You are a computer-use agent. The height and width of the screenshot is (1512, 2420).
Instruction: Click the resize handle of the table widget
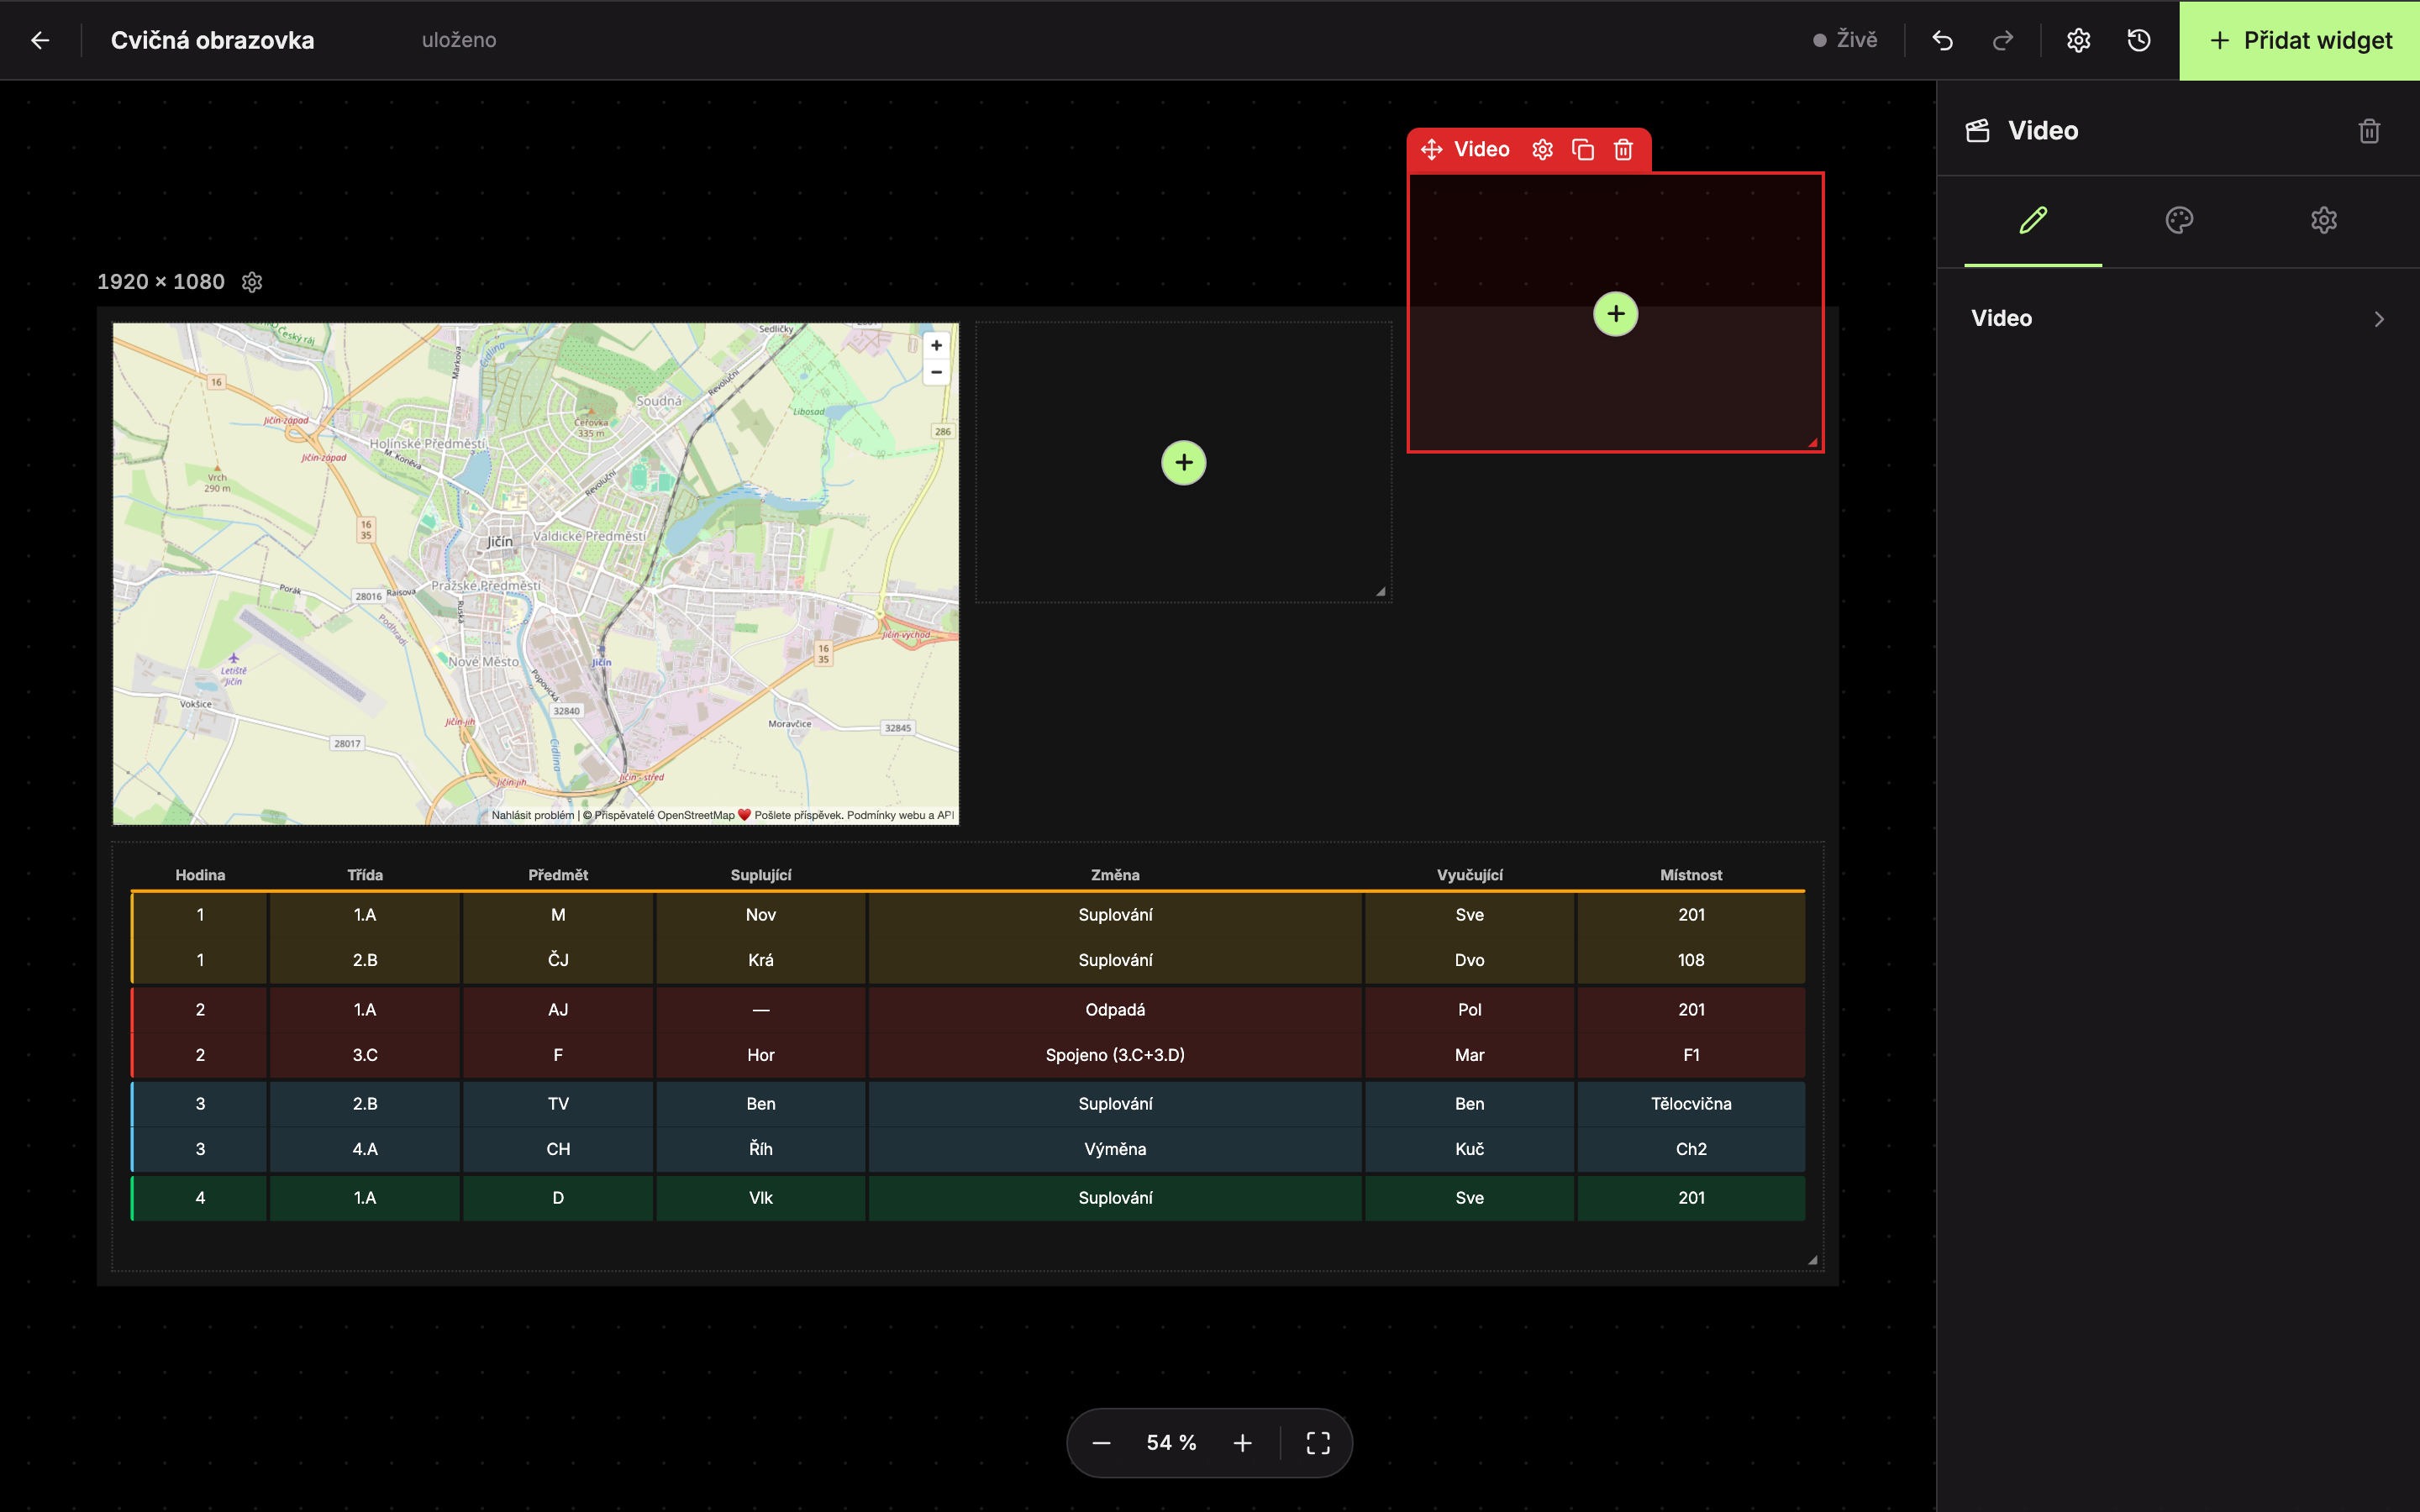tap(1813, 1260)
